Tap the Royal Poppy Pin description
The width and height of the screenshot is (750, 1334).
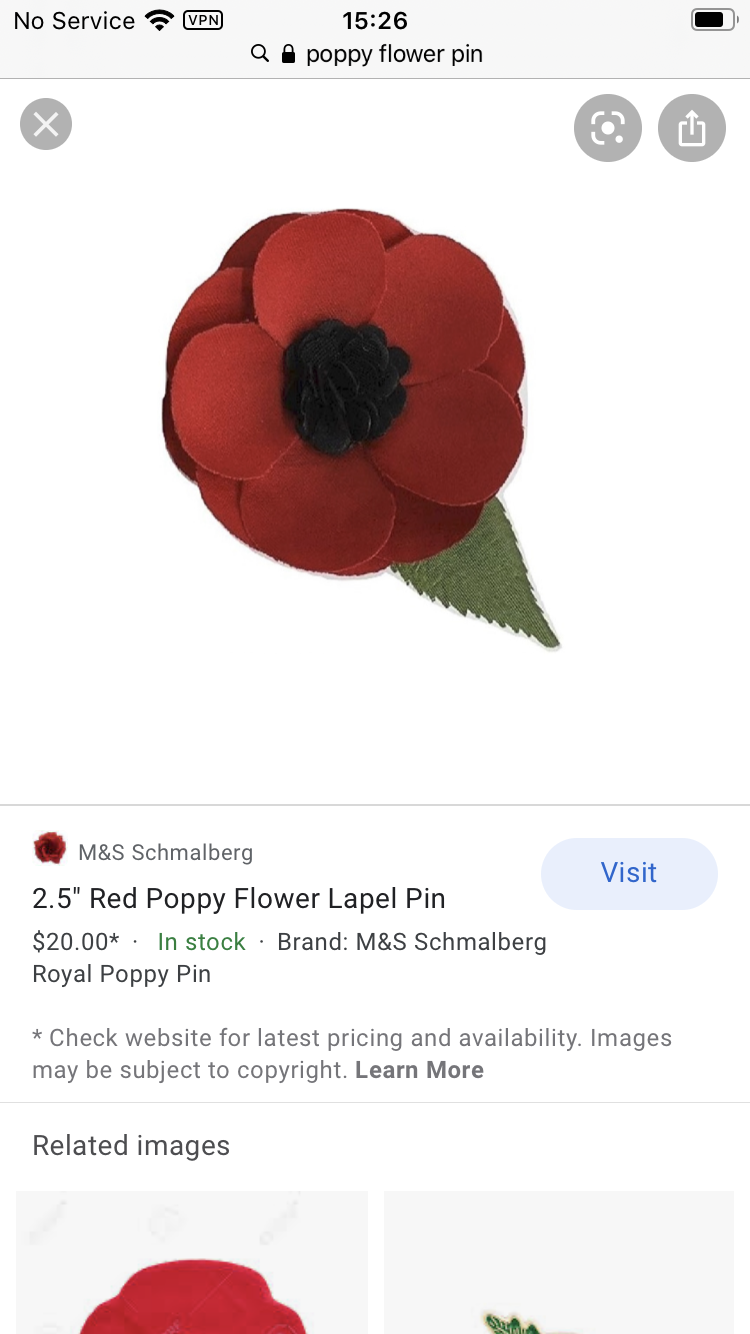[122, 975]
